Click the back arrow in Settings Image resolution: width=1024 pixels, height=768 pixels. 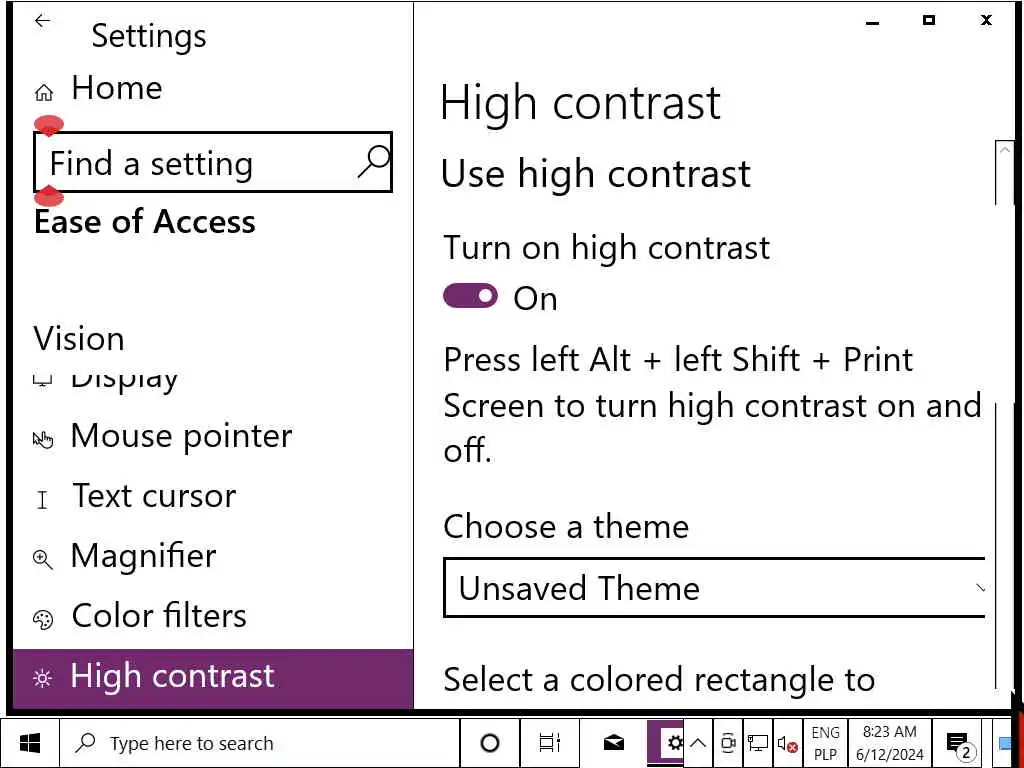pyautogui.click(x=42, y=21)
